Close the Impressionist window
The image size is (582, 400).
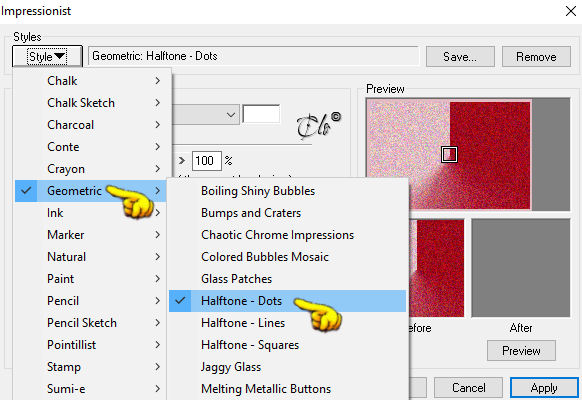click(570, 11)
